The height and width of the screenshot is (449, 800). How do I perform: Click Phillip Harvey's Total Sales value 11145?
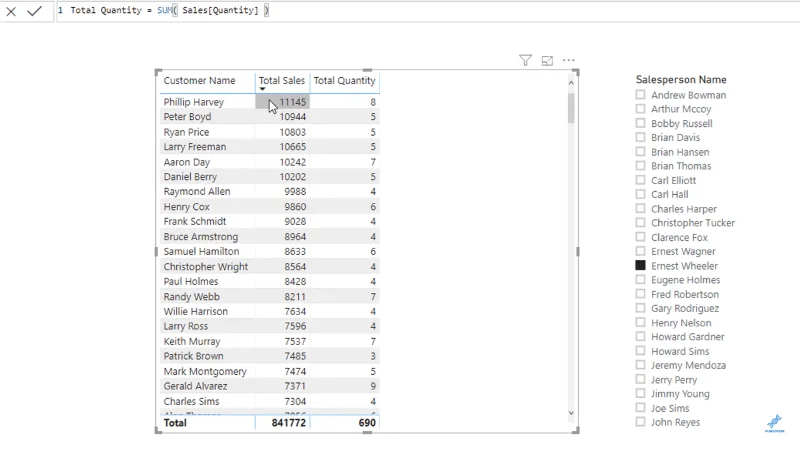click(292, 102)
